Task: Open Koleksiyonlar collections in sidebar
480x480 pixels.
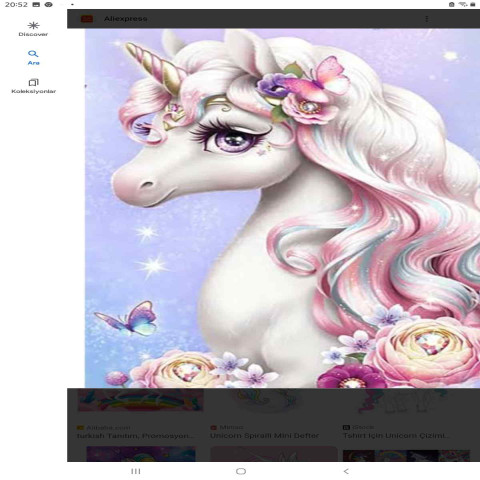Action: (x=33, y=86)
